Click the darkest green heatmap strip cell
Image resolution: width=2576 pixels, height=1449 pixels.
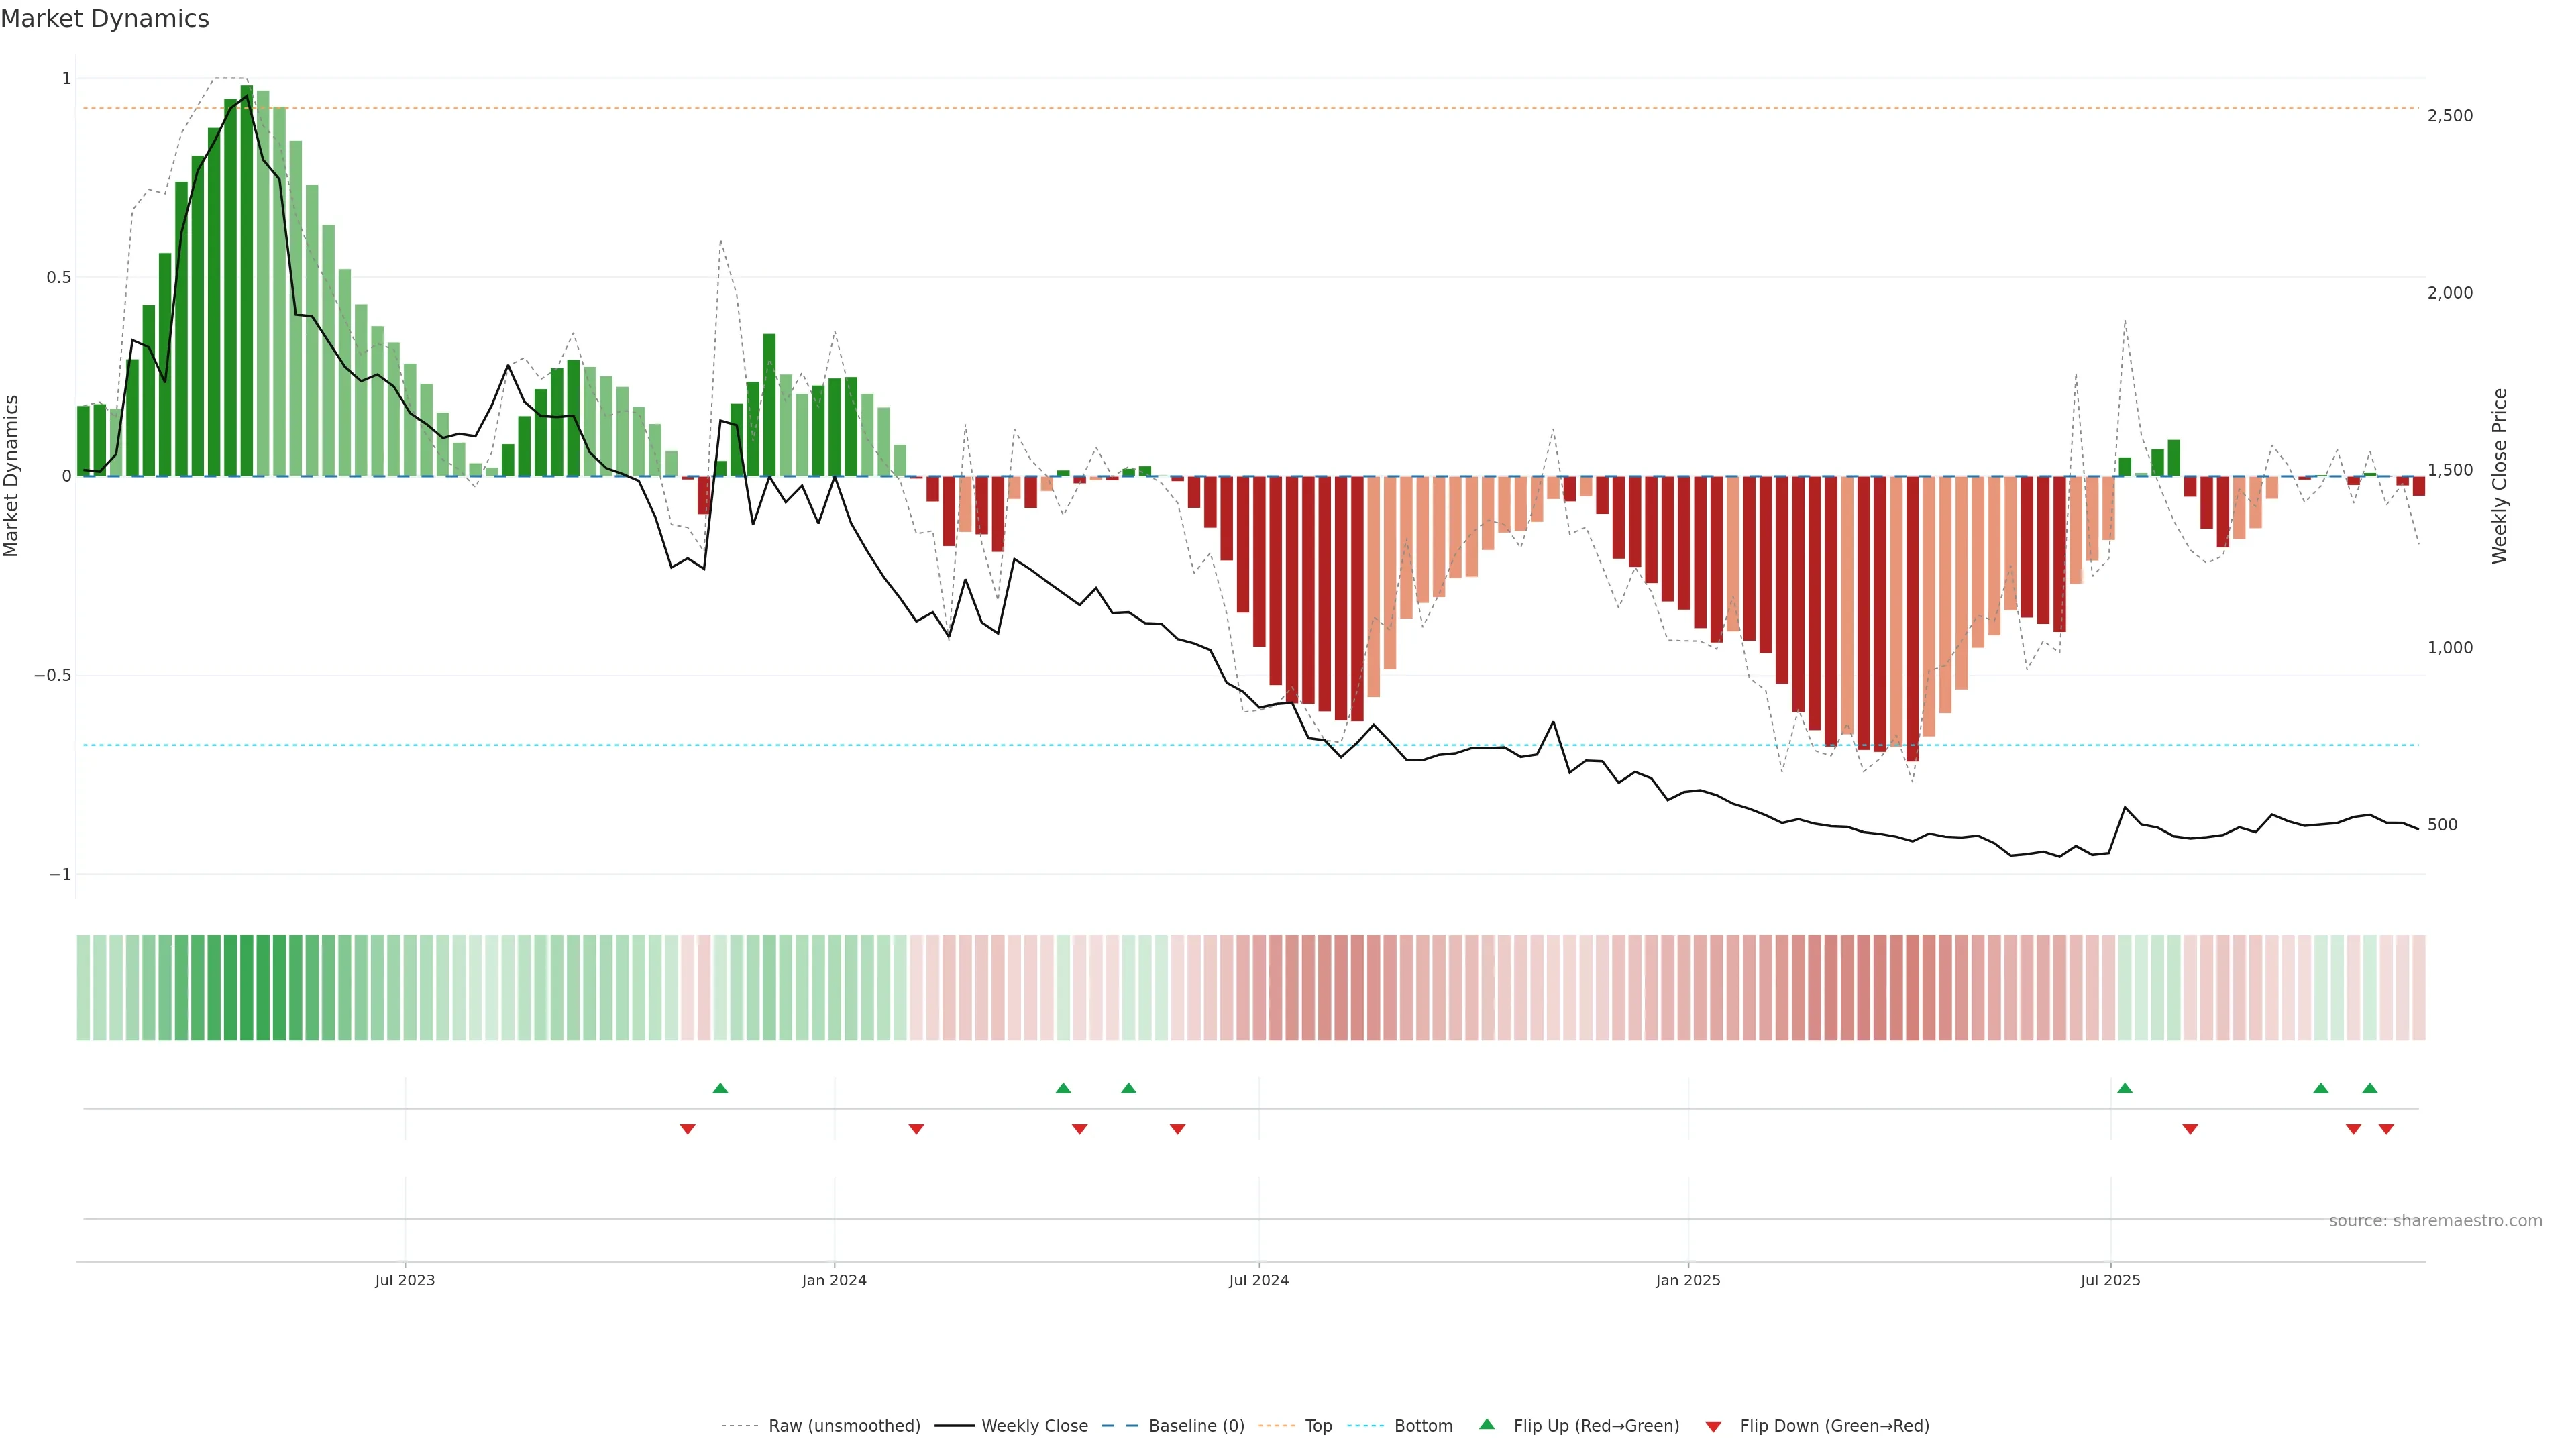pyautogui.click(x=246, y=988)
